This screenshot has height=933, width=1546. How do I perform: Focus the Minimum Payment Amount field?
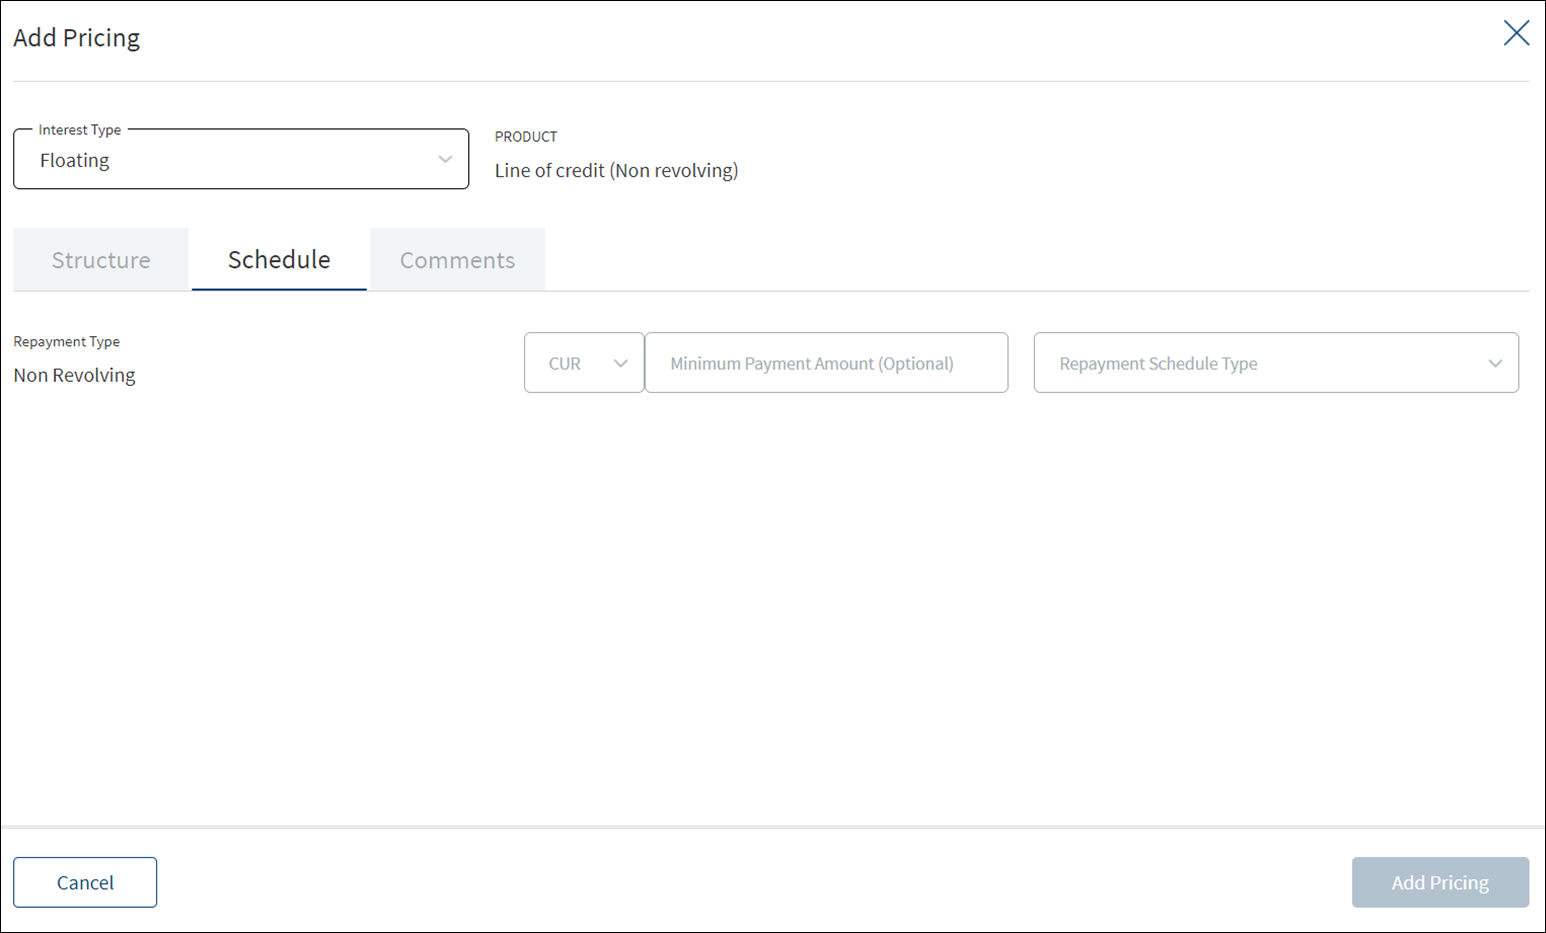click(x=826, y=363)
